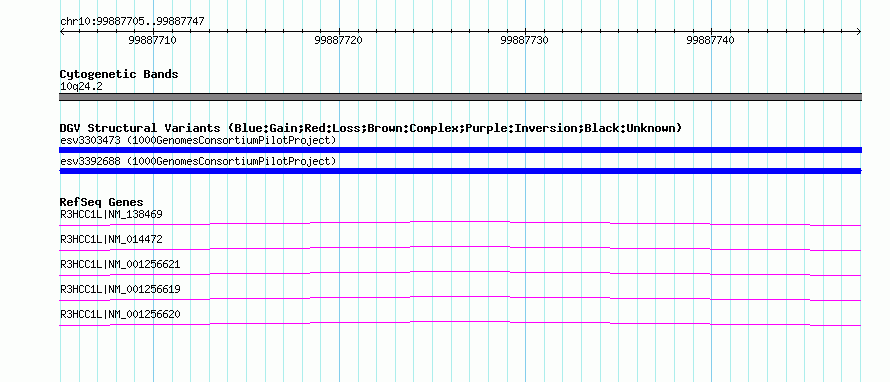Click the right arrow of the ruler
The height and width of the screenshot is (382, 890).
point(859,32)
